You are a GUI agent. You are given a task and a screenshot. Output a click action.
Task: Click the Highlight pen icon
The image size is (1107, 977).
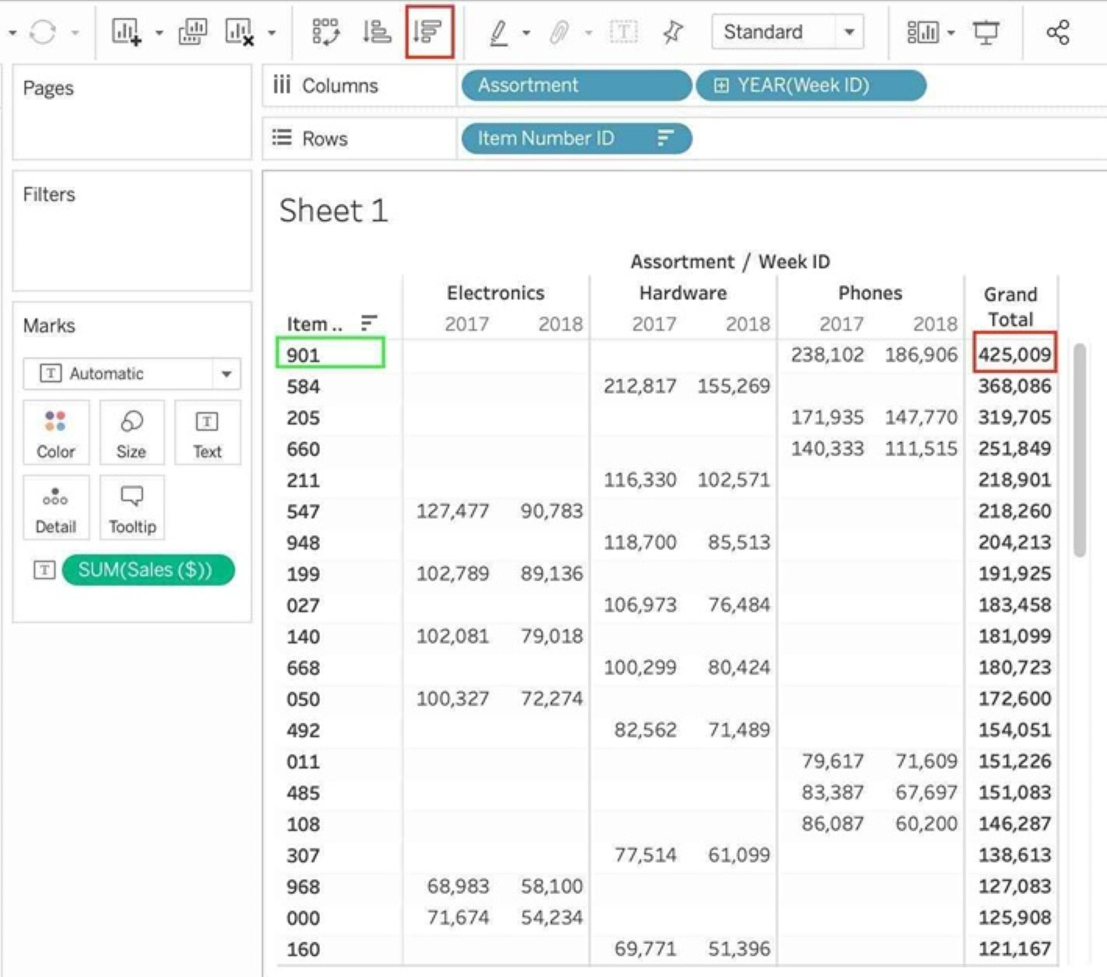[498, 32]
